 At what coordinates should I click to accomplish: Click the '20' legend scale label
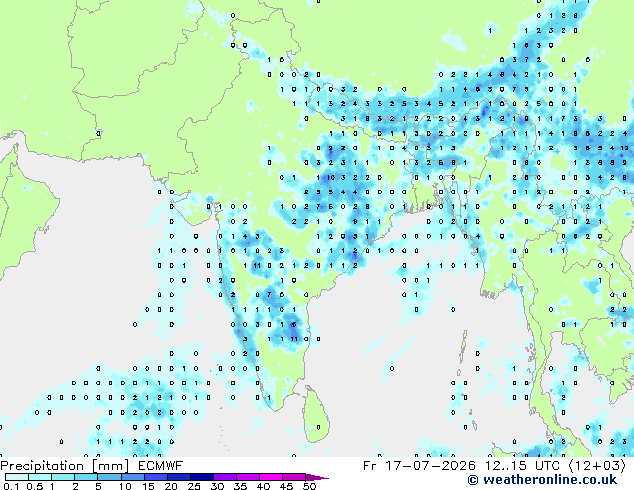(x=171, y=486)
